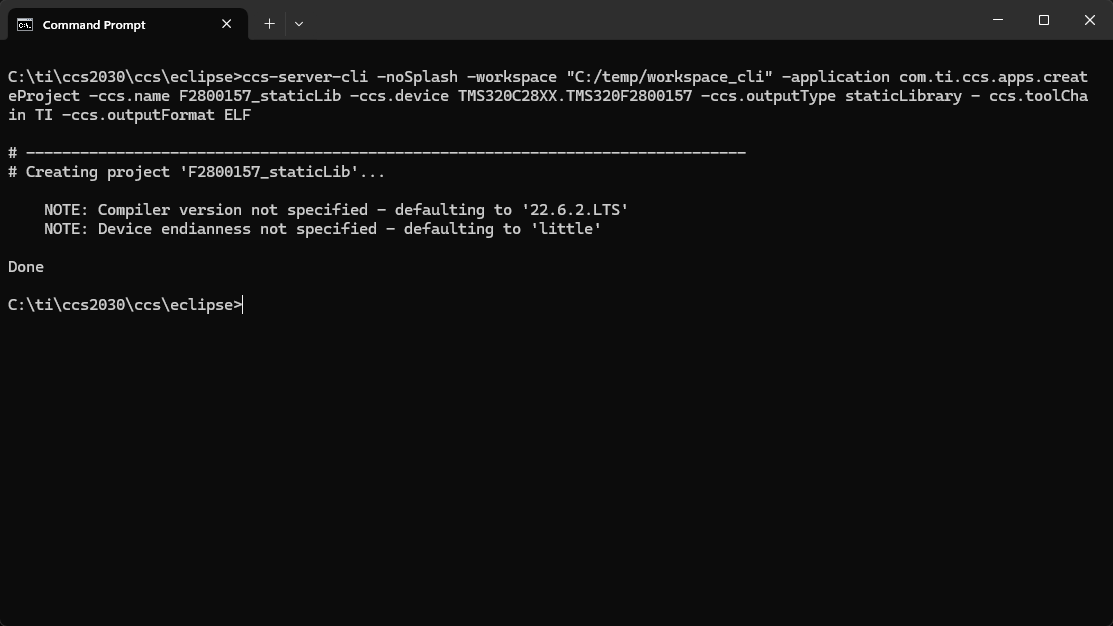Open a new tab with plus icon
Screen dimensions: 1113x626
269,24
